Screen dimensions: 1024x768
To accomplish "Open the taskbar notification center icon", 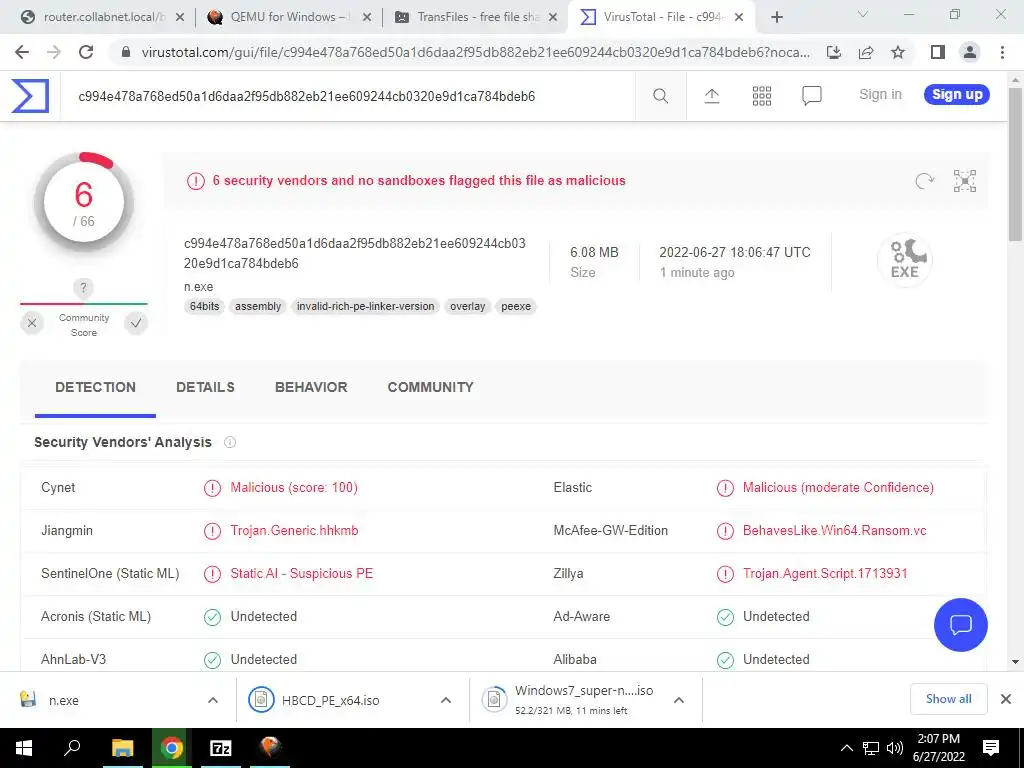I will click(991, 748).
